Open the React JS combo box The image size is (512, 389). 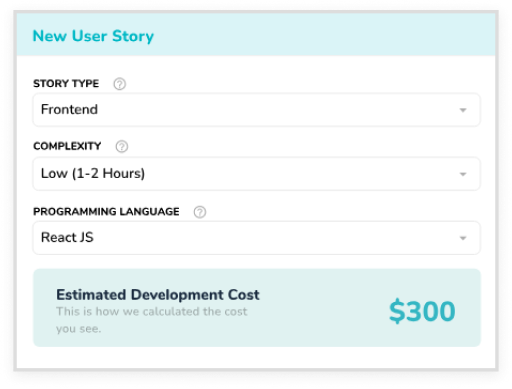click(256, 238)
